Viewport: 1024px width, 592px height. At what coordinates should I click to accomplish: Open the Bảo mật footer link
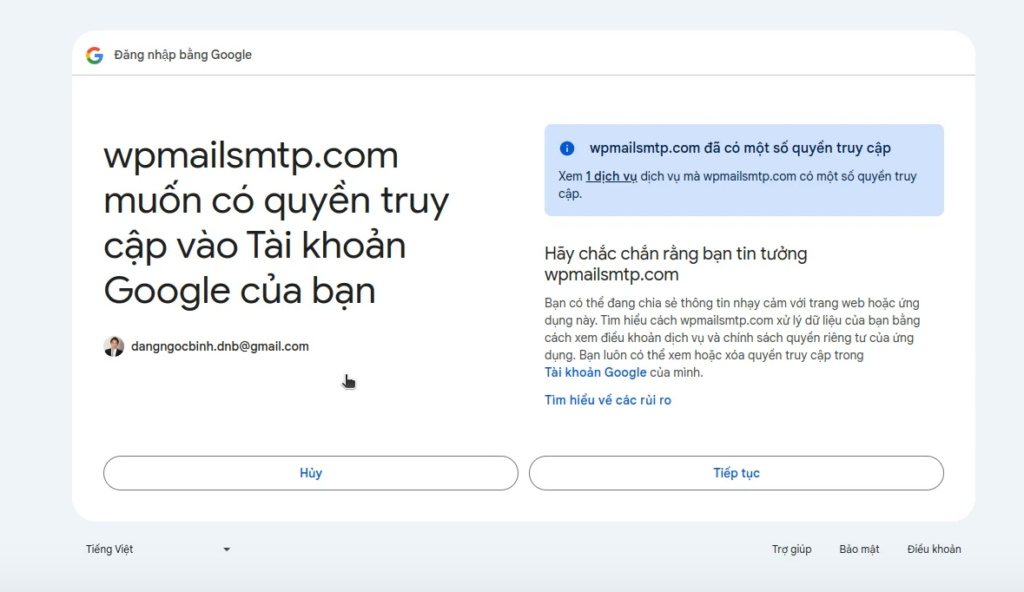pos(859,549)
